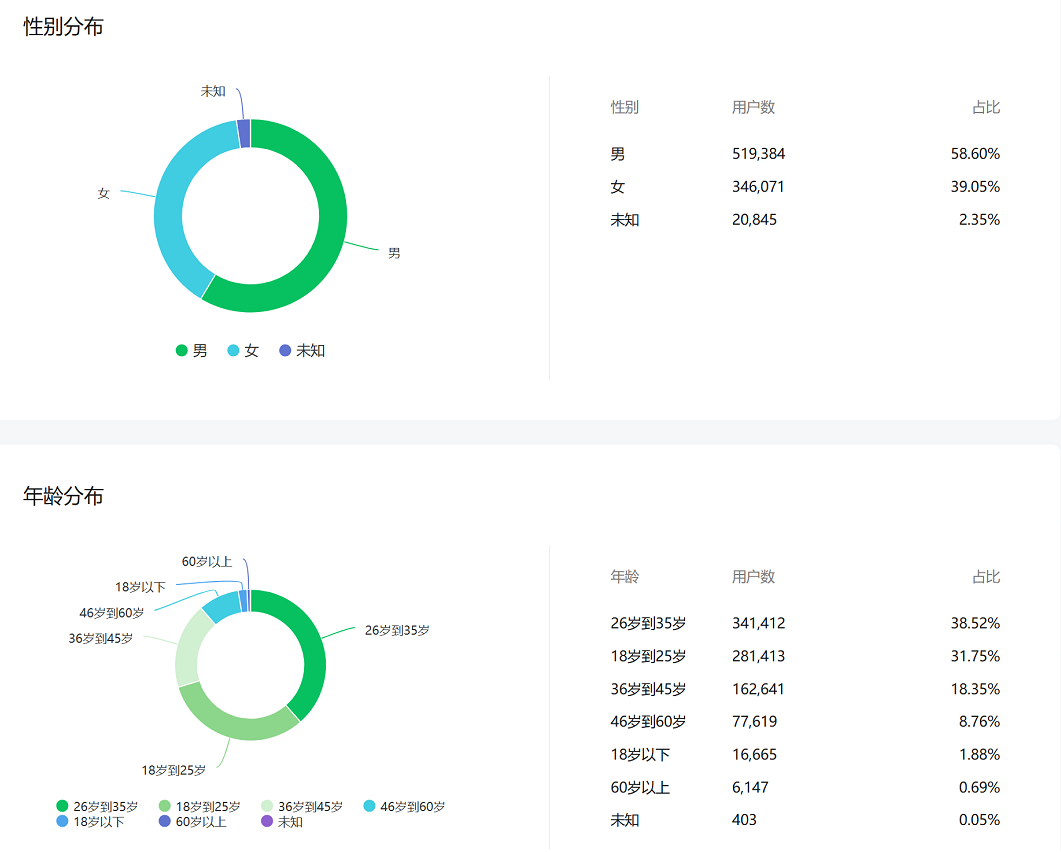
Task: Toggle 26岁到35岁 in the age legend
Action: tap(97, 806)
